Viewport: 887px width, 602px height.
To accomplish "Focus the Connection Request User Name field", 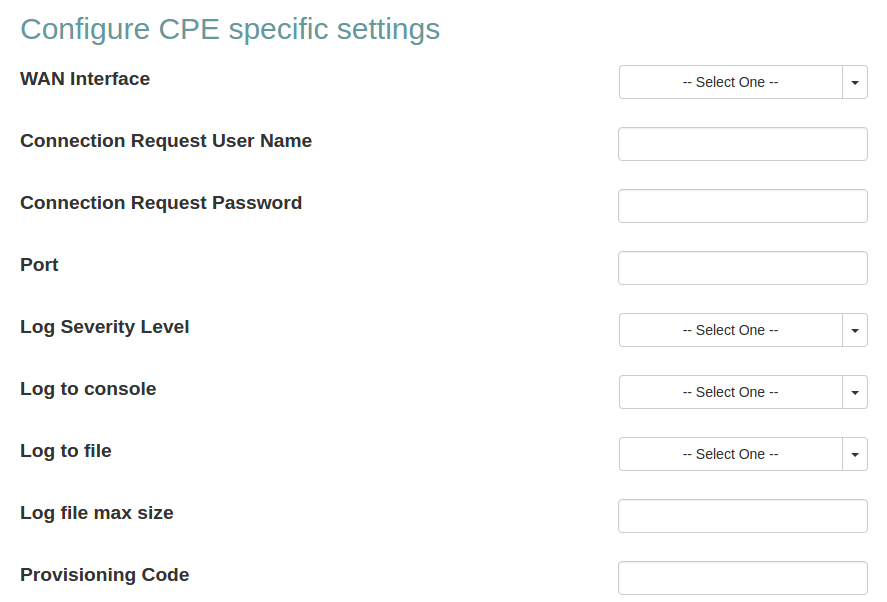I will 742,144.
